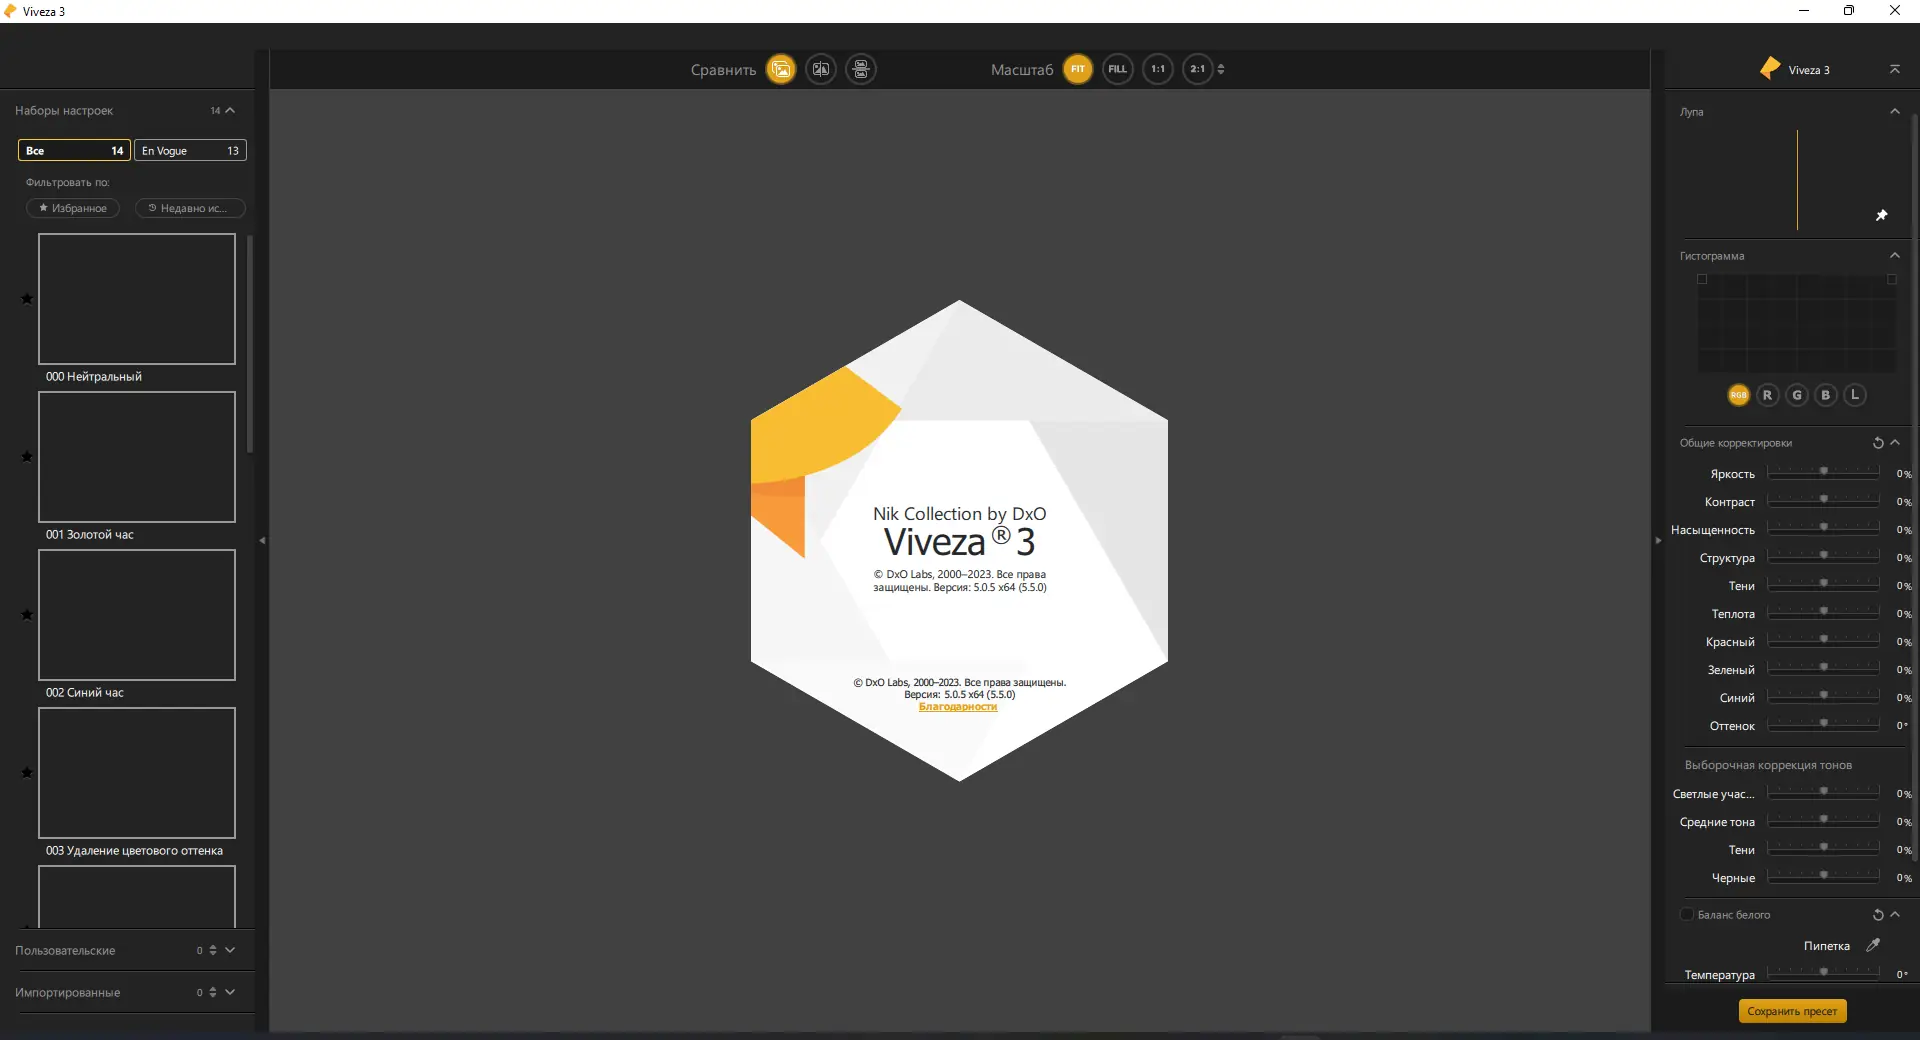Collapse the Лупа section
The image size is (1920, 1040).
click(x=1895, y=111)
